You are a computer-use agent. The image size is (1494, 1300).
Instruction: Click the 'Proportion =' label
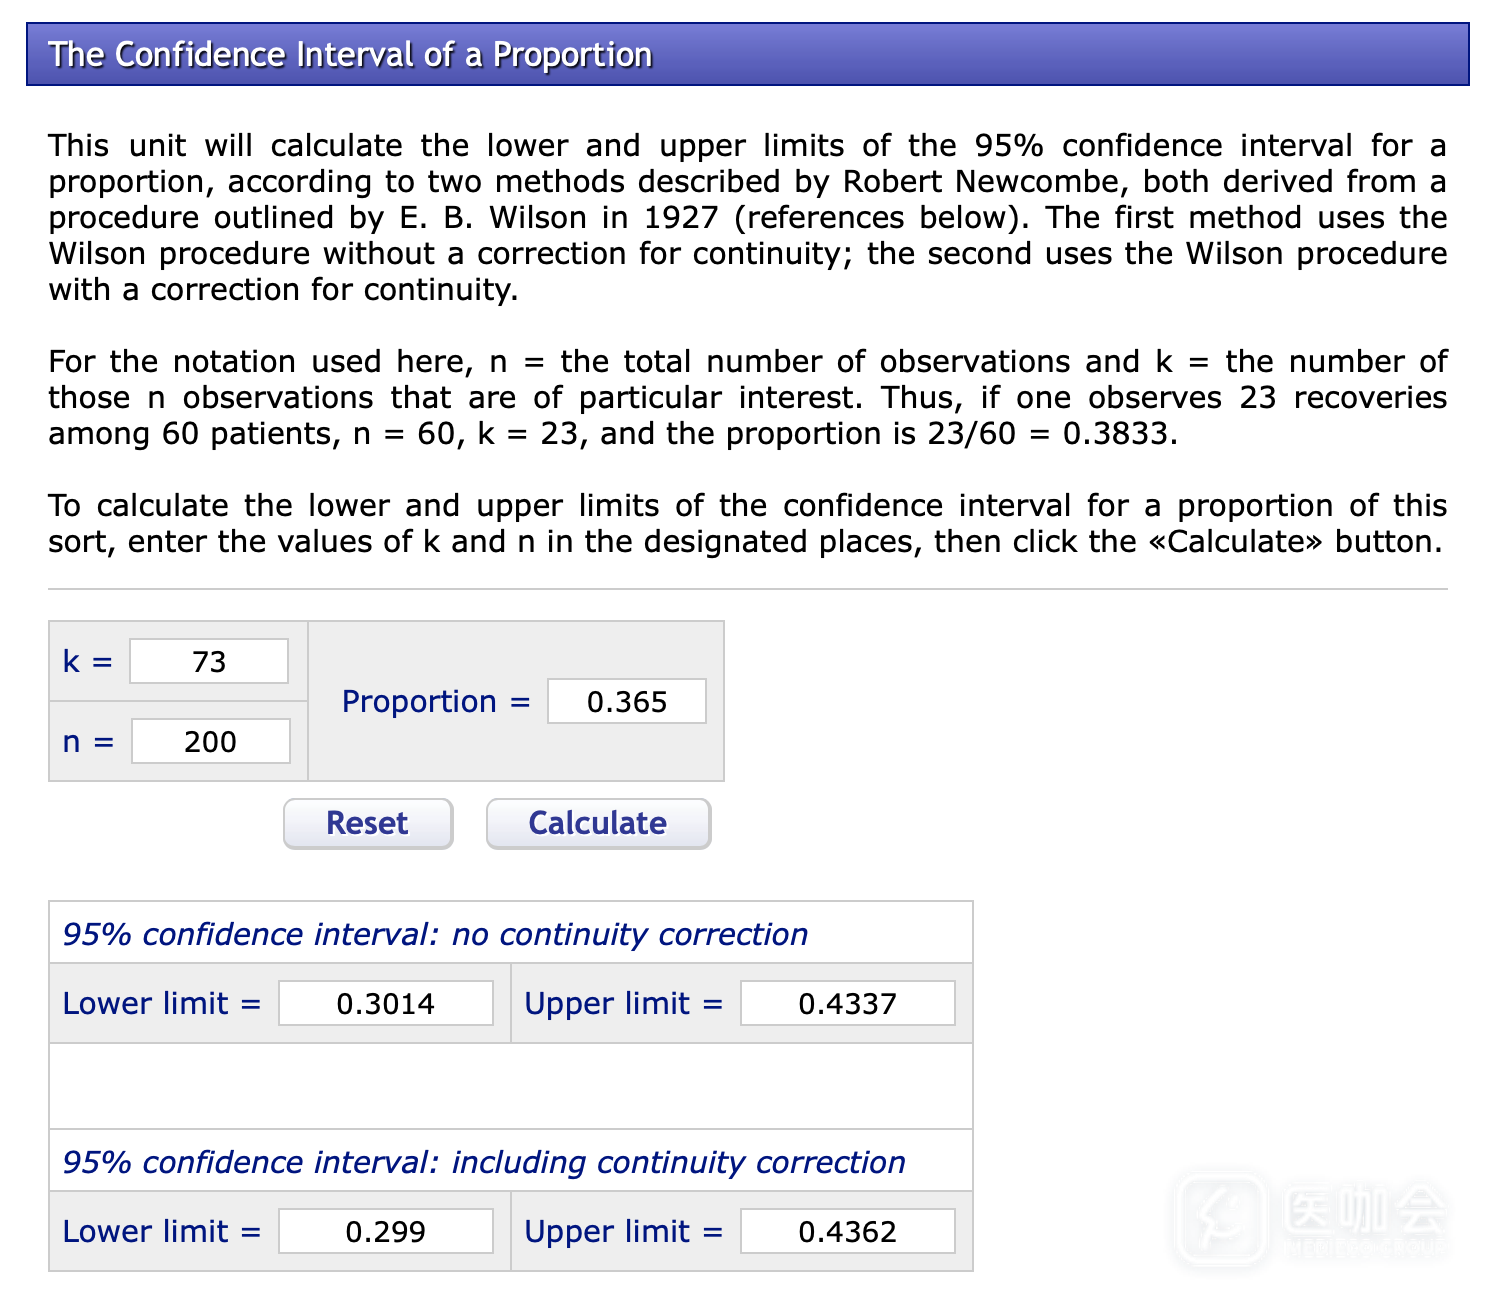pos(435,702)
